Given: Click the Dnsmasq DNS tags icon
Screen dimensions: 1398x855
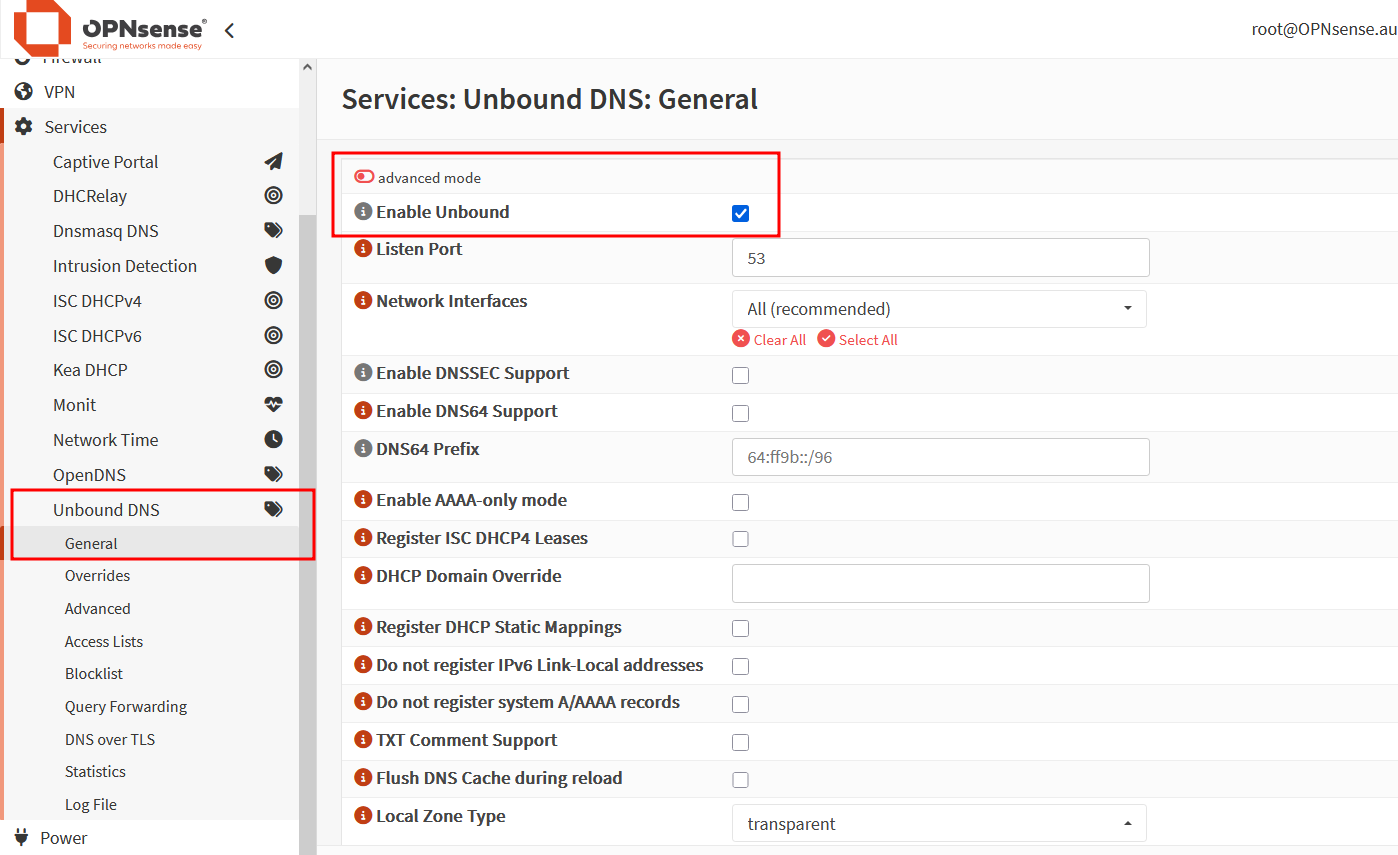Looking at the screenshot, I should click(x=273, y=231).
